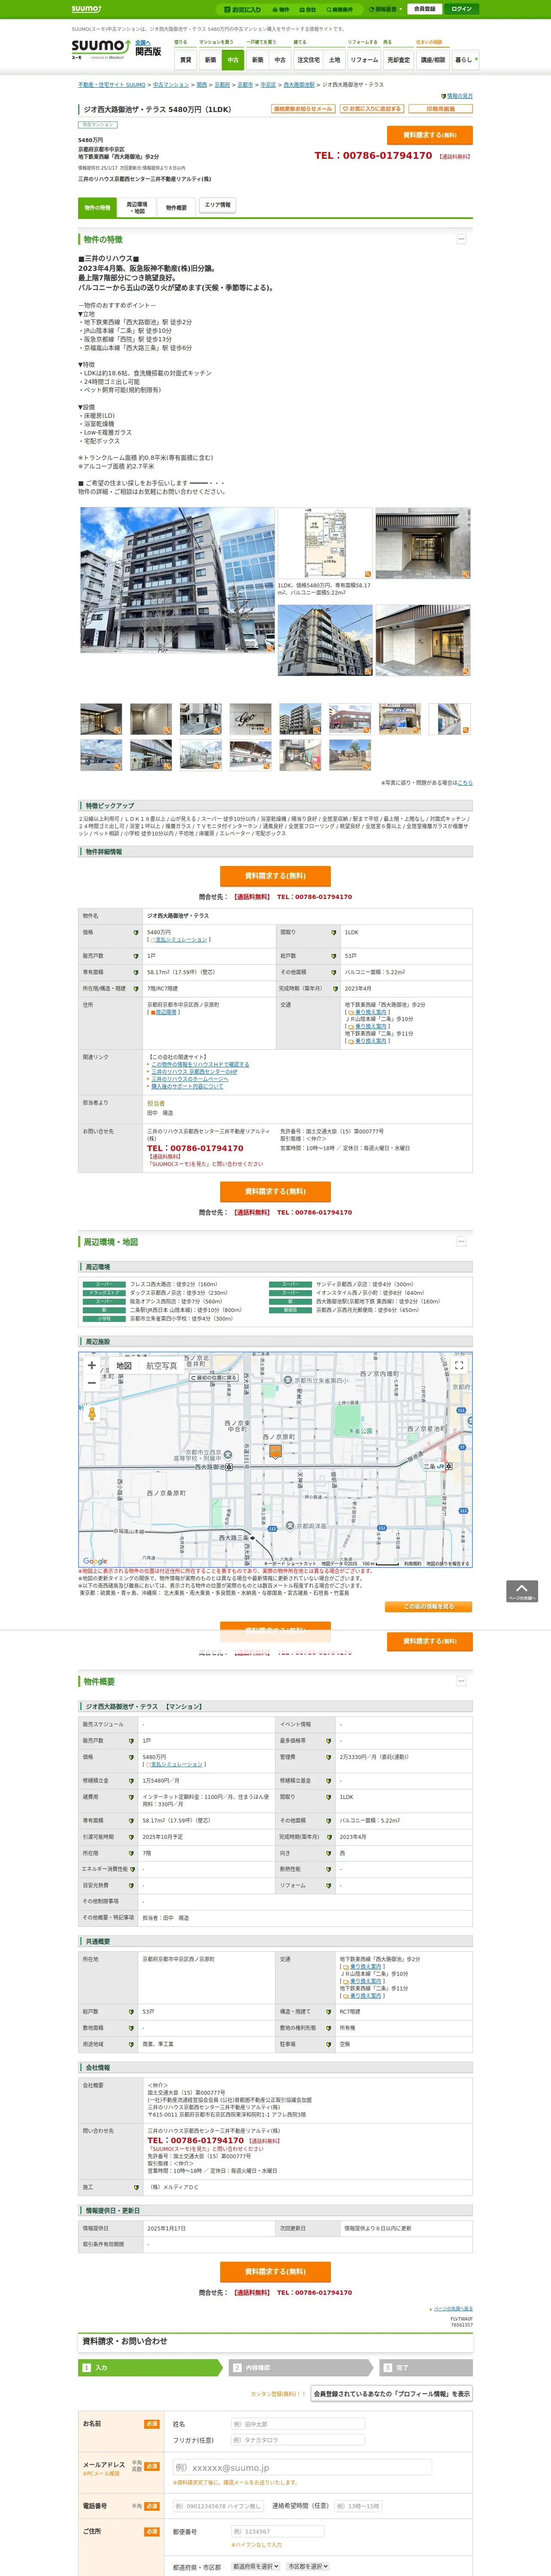551x2576 pixels.
Task: Click the phone number input field
Action: [218, 2506]
